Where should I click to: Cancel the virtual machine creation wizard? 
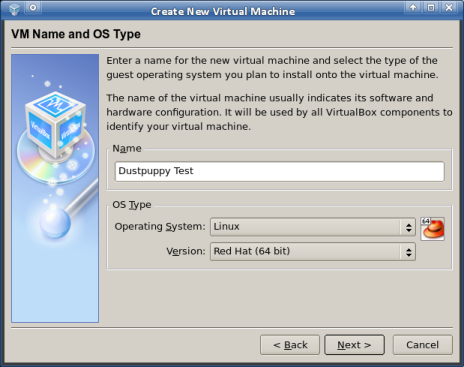click(422, 345)
